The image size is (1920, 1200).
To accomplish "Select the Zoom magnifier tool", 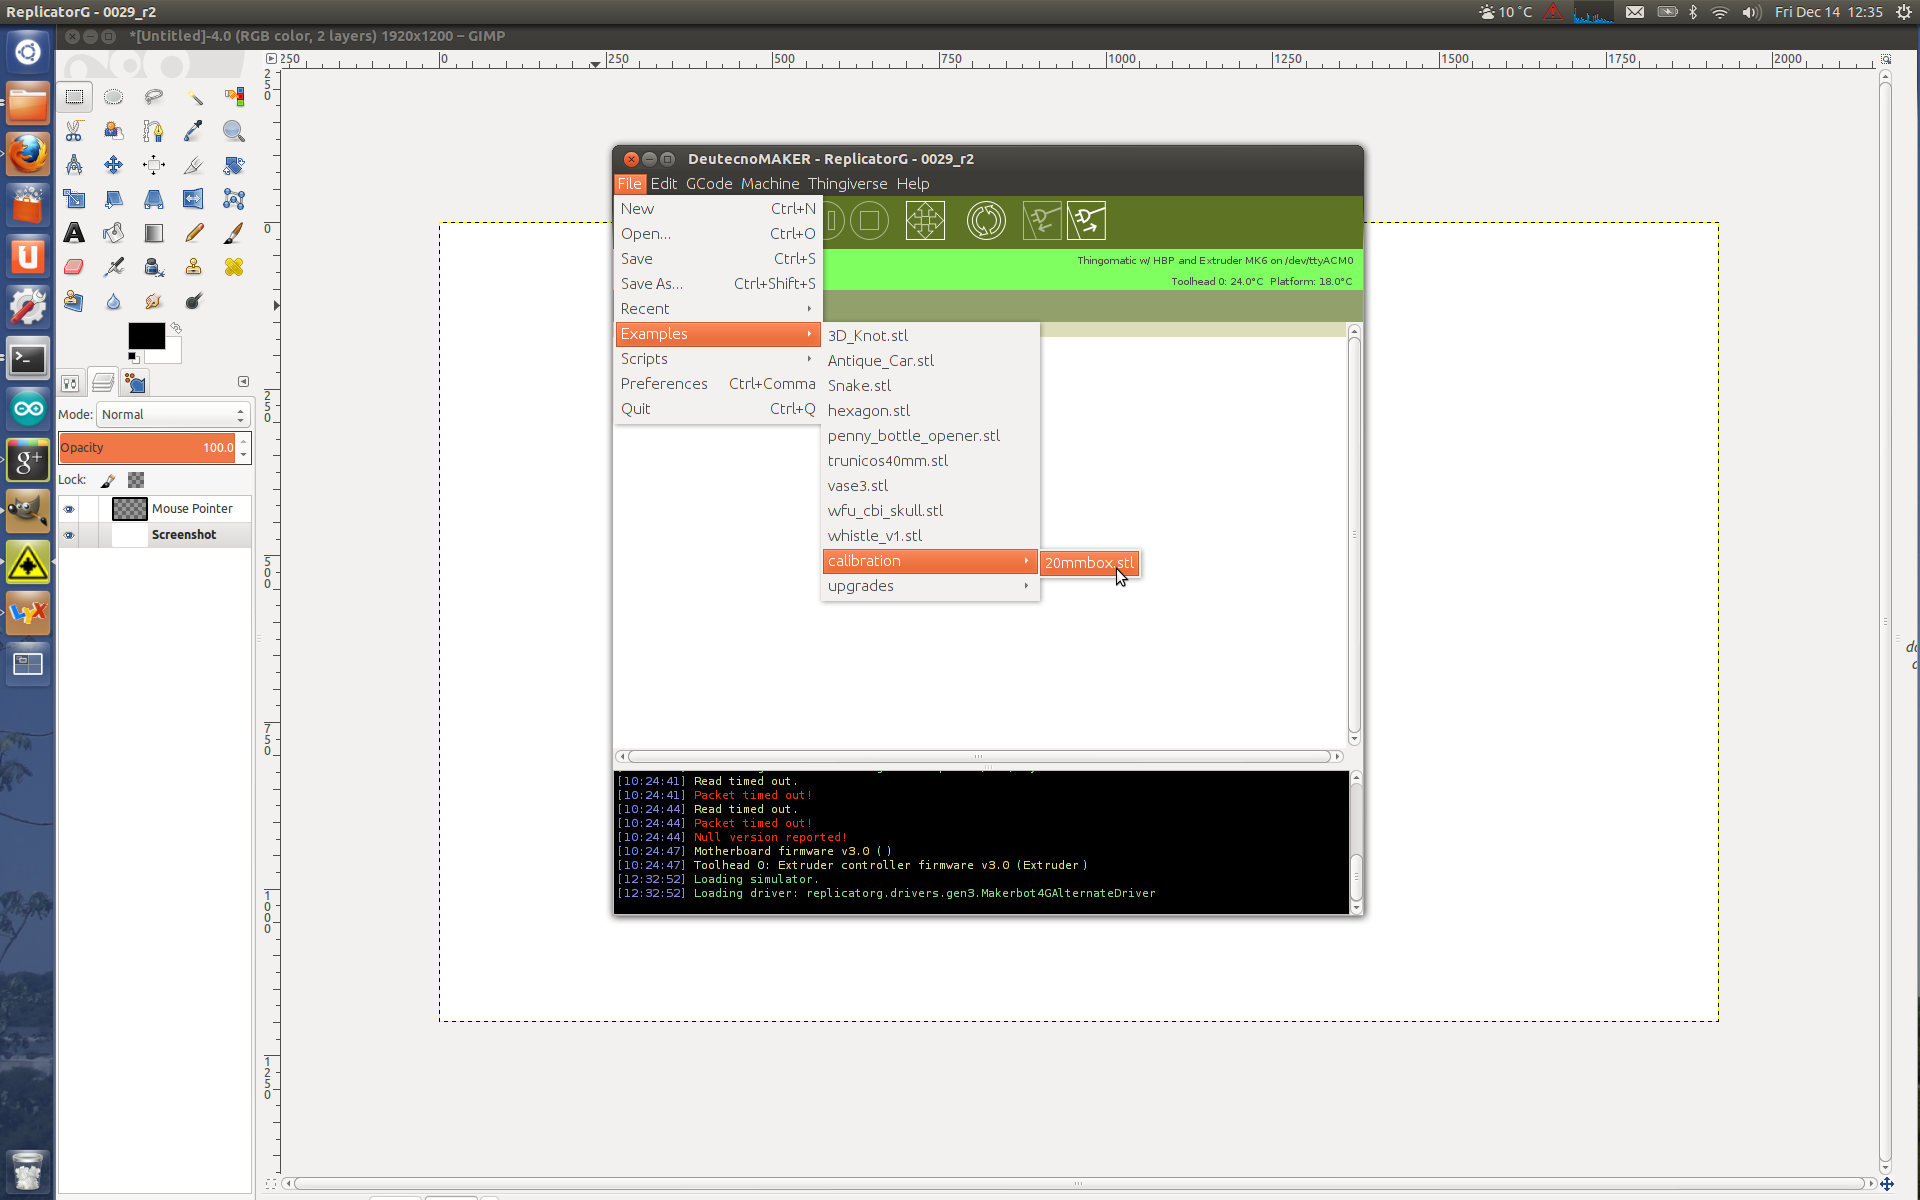I will 233,131.
